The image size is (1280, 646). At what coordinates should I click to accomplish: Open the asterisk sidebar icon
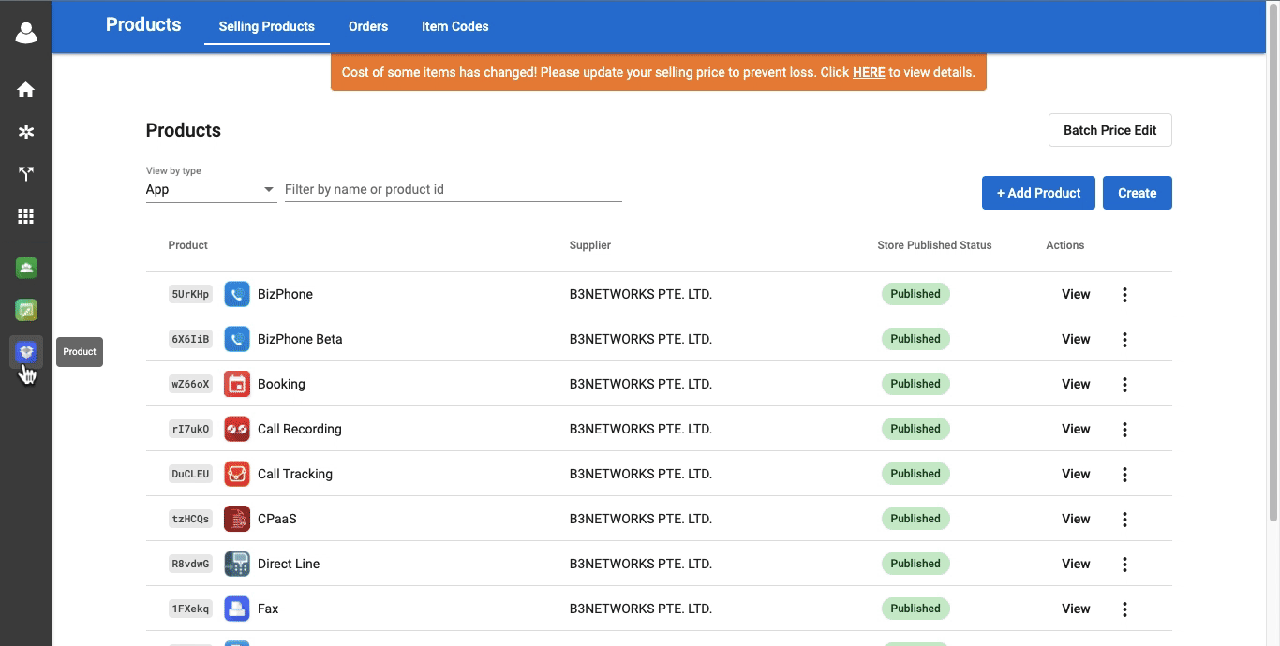click(26, 132)
